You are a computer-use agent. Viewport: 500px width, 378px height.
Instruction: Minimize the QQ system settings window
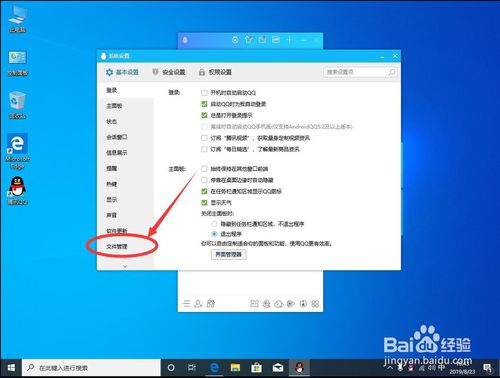pyautogui.click(x=382, y=56)
